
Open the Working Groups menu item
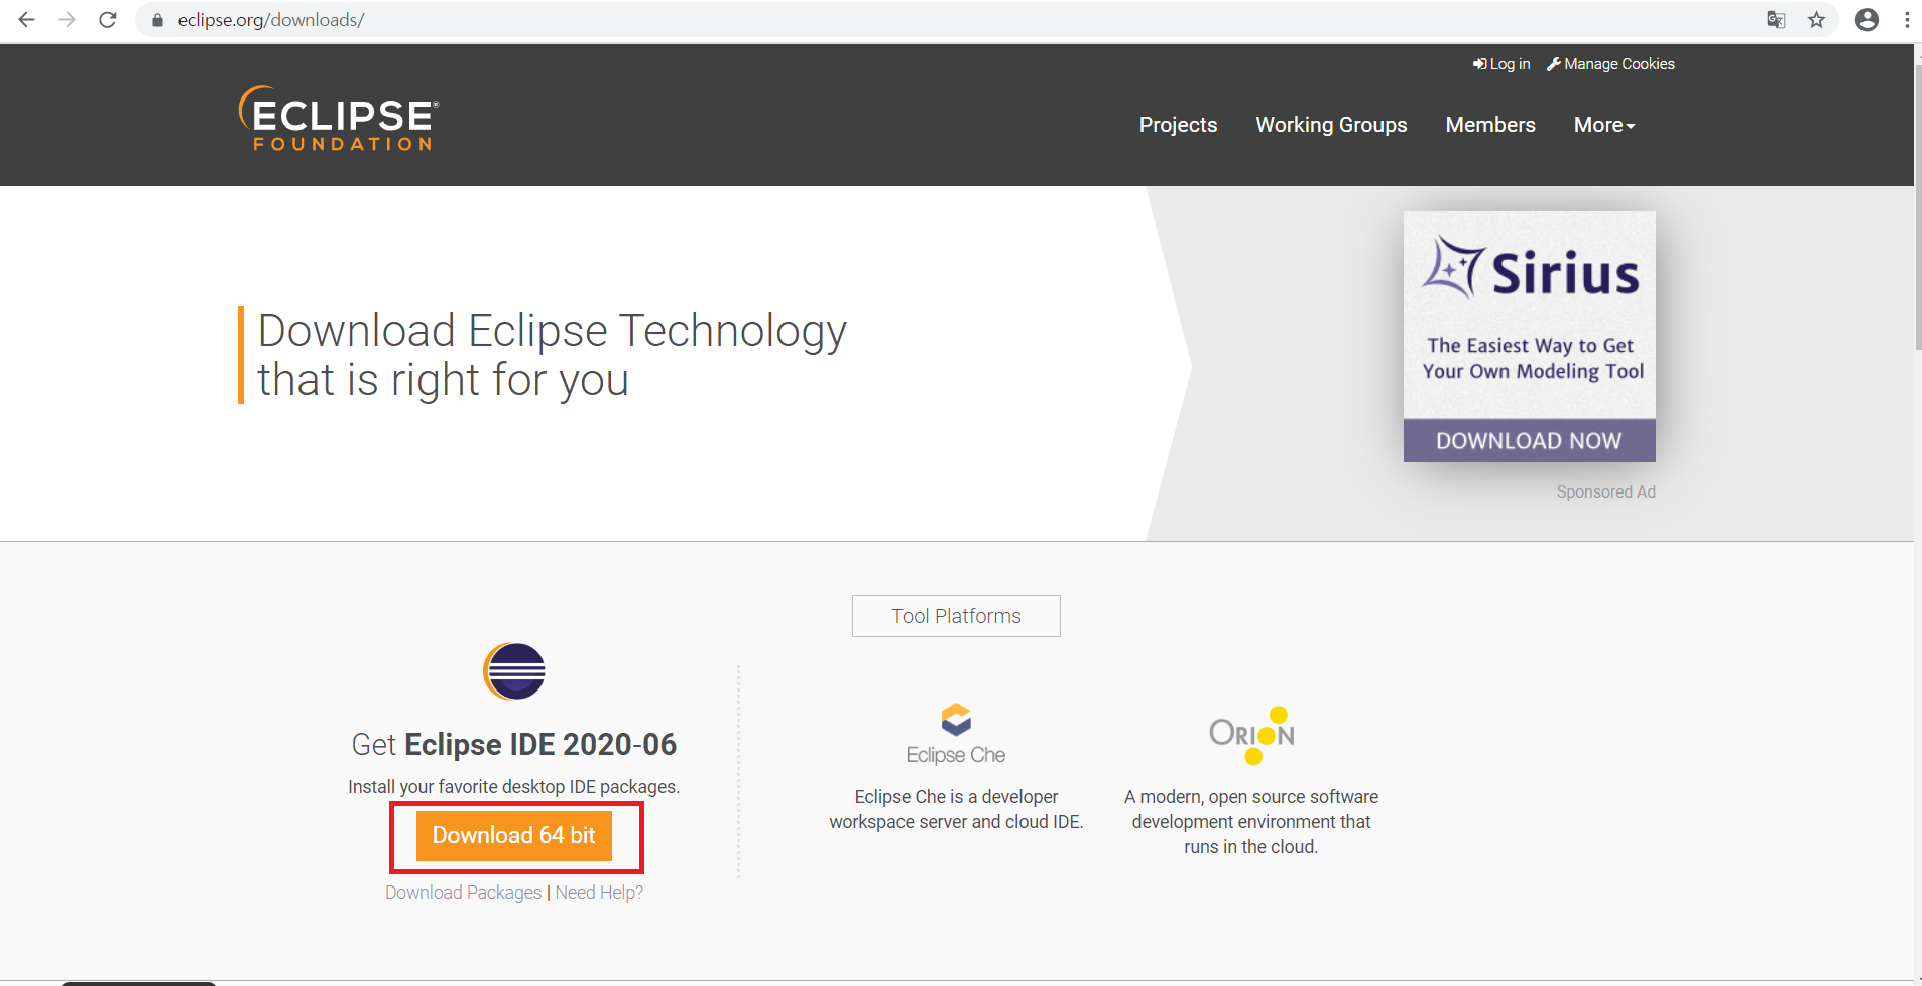pyautogui.click(x=1331, y=125)
